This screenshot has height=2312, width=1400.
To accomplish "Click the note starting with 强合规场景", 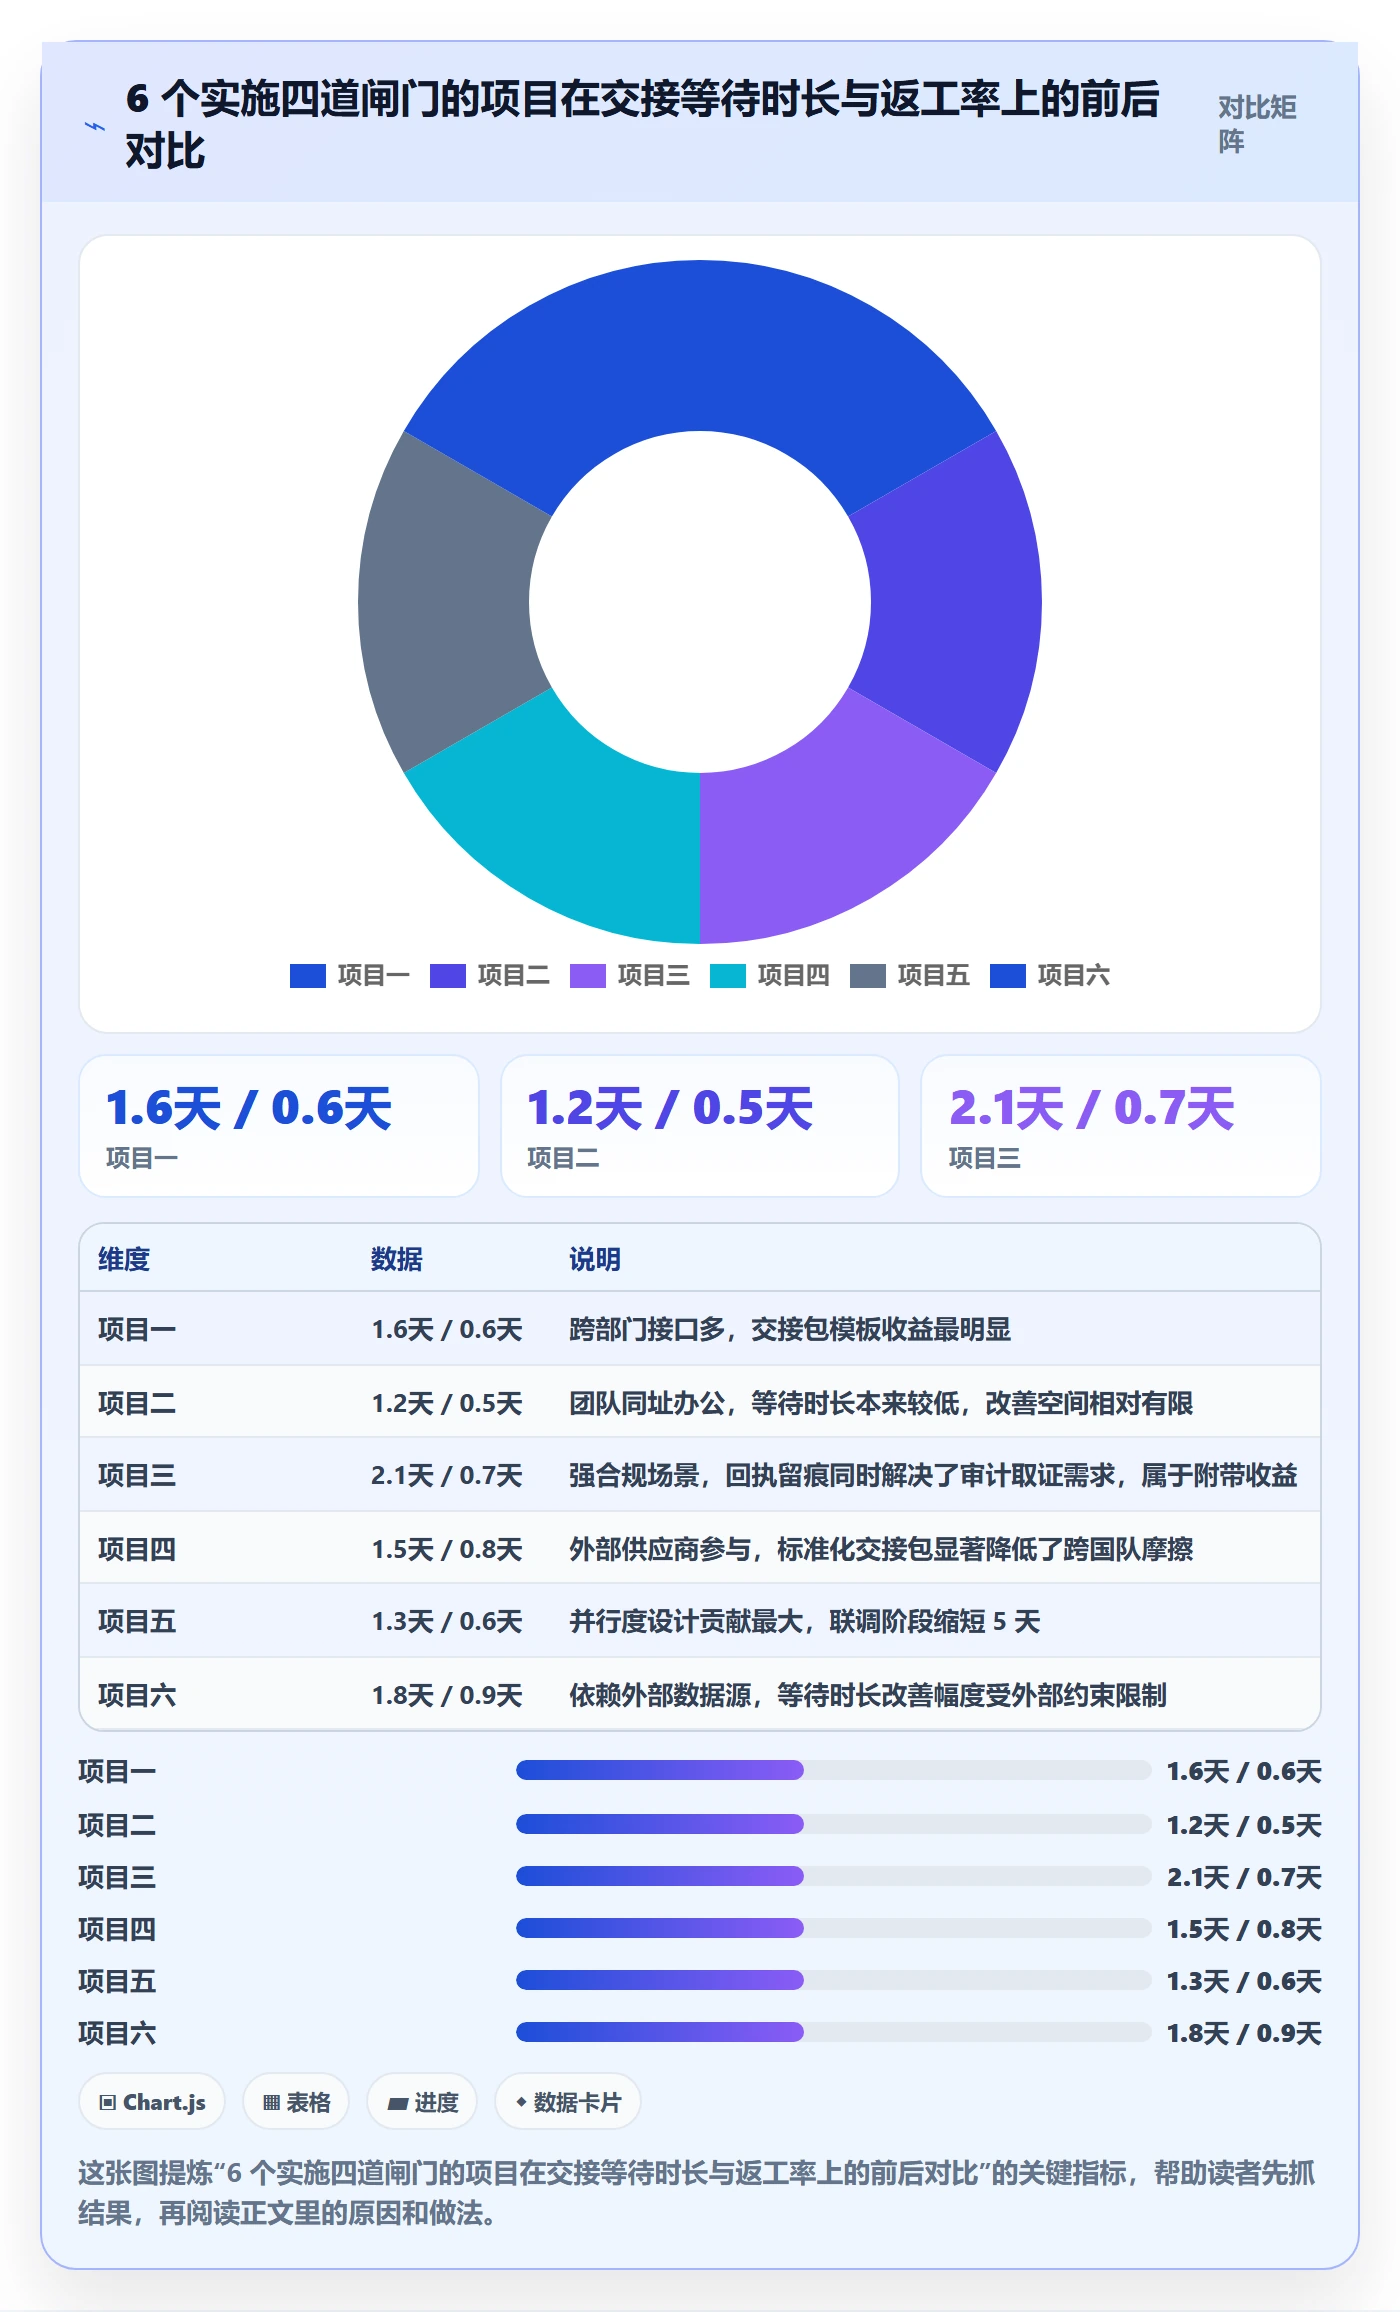I will pyautogui.click(x=933, y=1475).
